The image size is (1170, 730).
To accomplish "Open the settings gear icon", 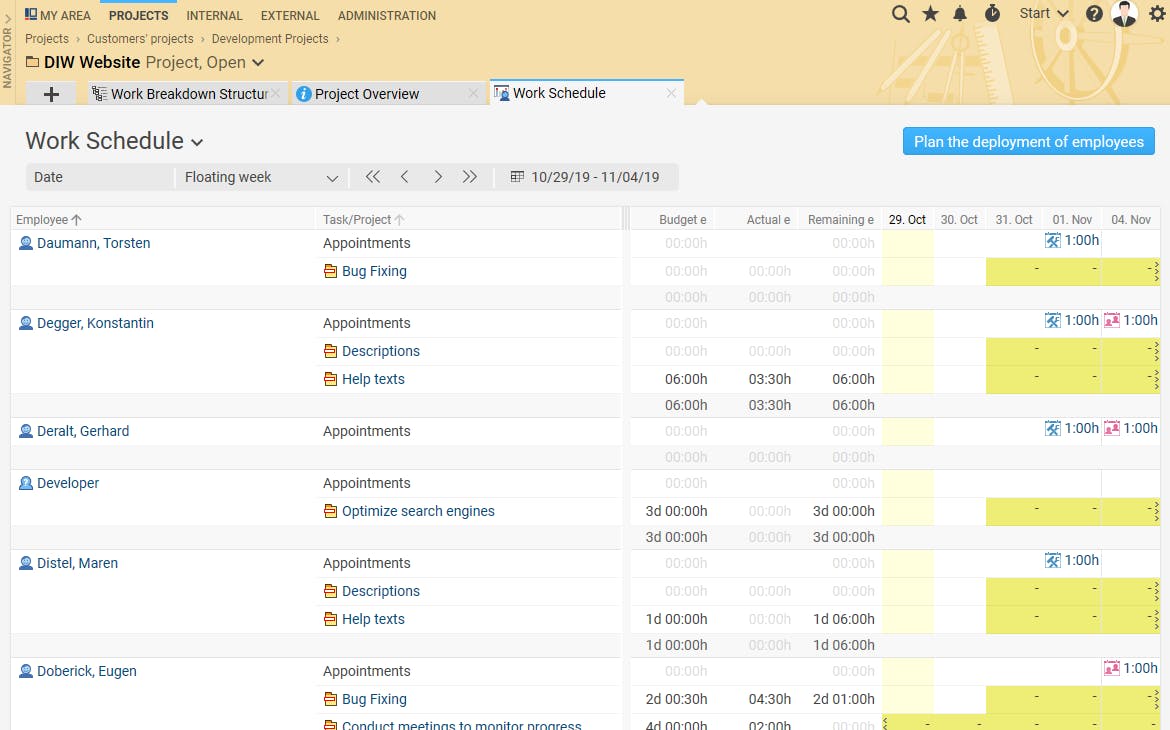I will point(1157,13).
